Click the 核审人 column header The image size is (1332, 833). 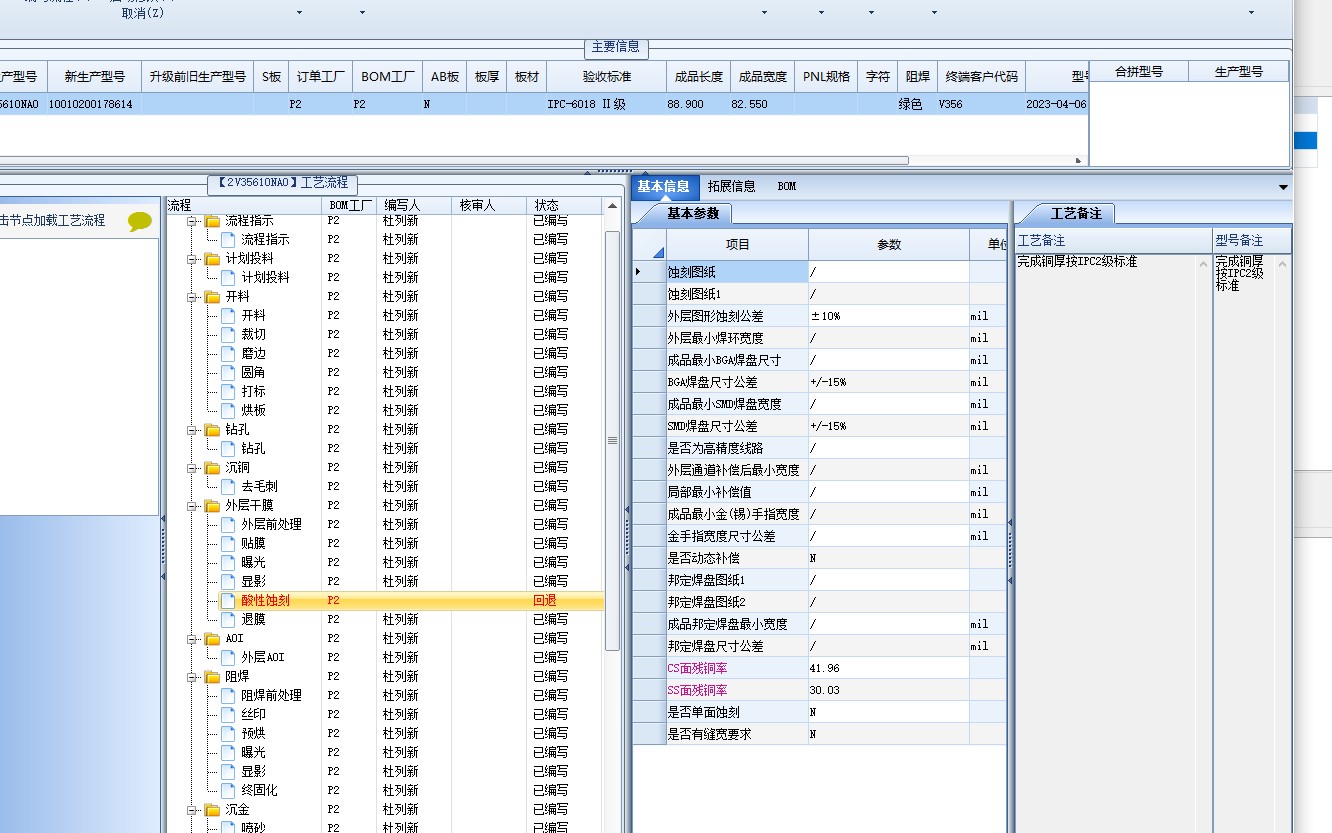tap(489, 205)
